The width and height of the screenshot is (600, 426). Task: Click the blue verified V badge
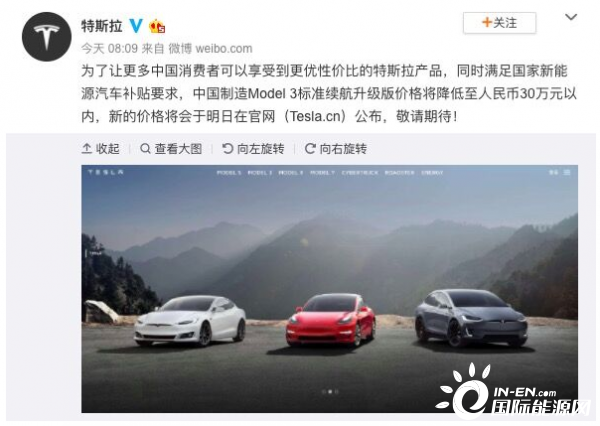(x=136, y=26)
